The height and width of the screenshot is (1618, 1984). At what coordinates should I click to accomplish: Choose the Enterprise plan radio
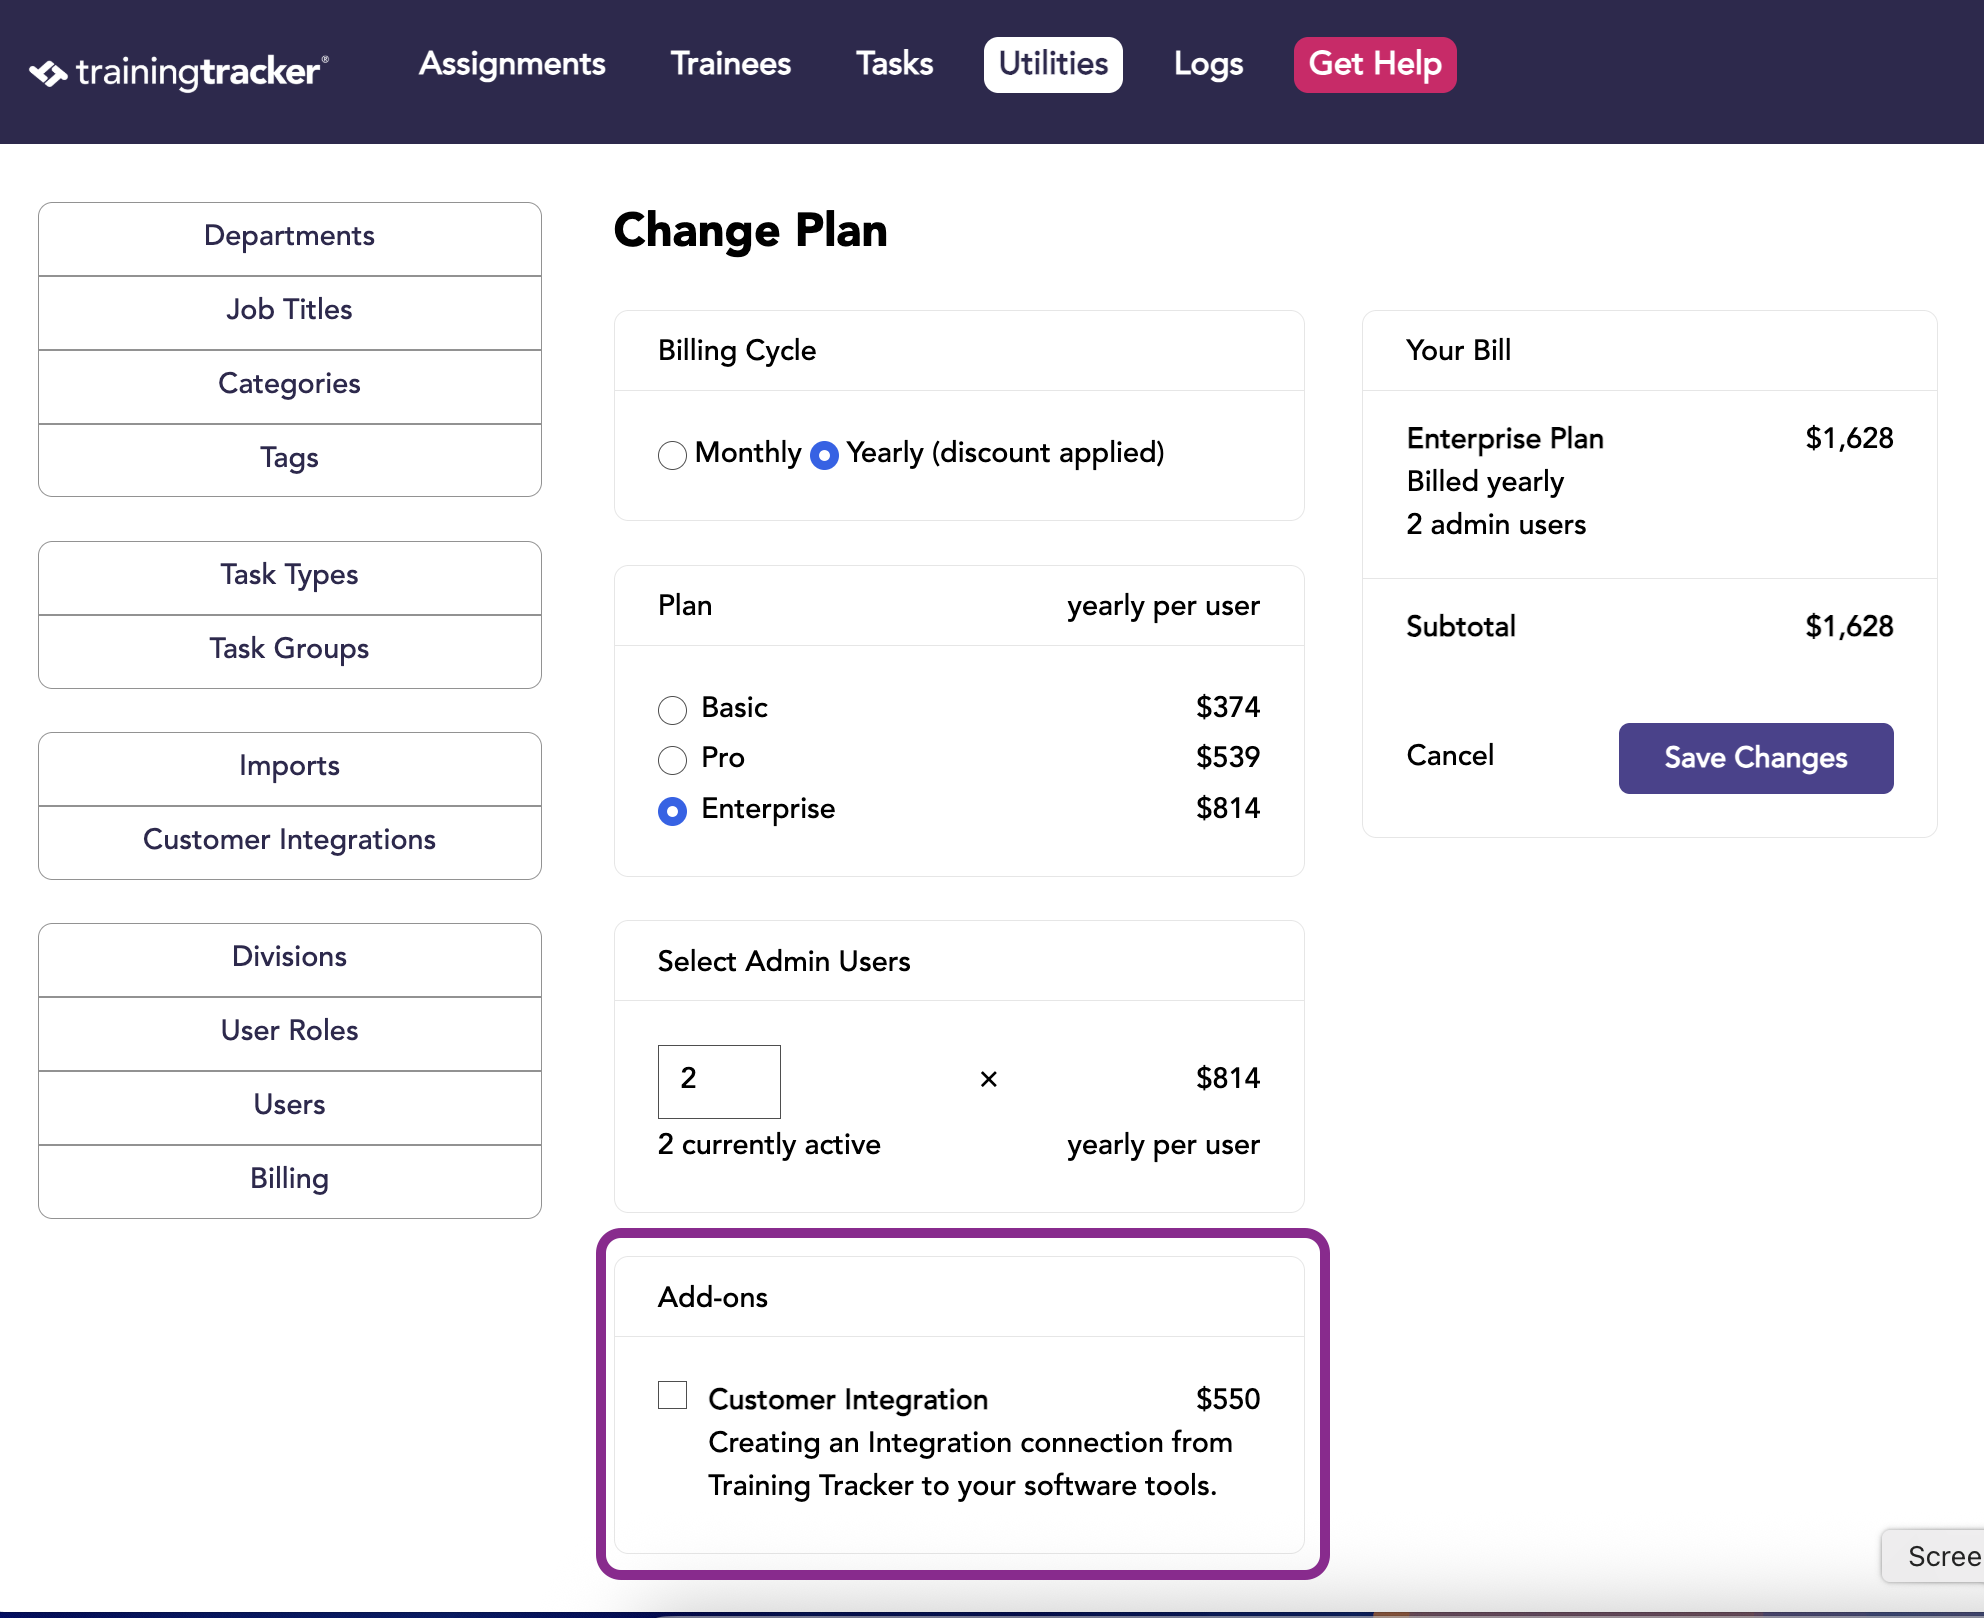pyautogui.click(x=672, y=811)
